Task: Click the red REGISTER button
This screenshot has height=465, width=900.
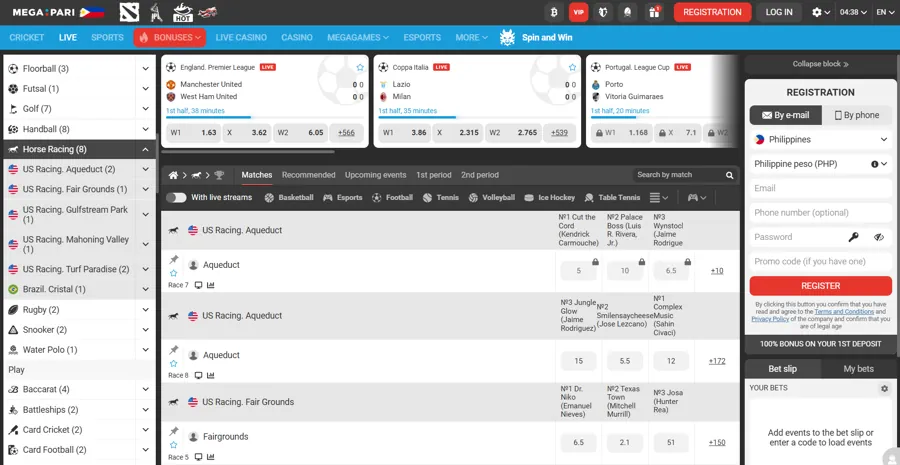Action: click(821, 286)
